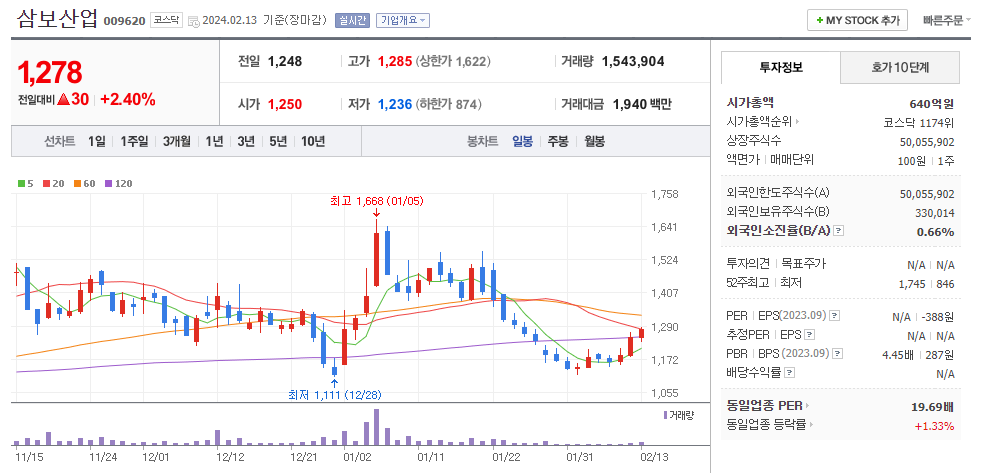Click the 거래대금 value 1,940 백만
The image size is (982, 473).
(x=641, y=105)
